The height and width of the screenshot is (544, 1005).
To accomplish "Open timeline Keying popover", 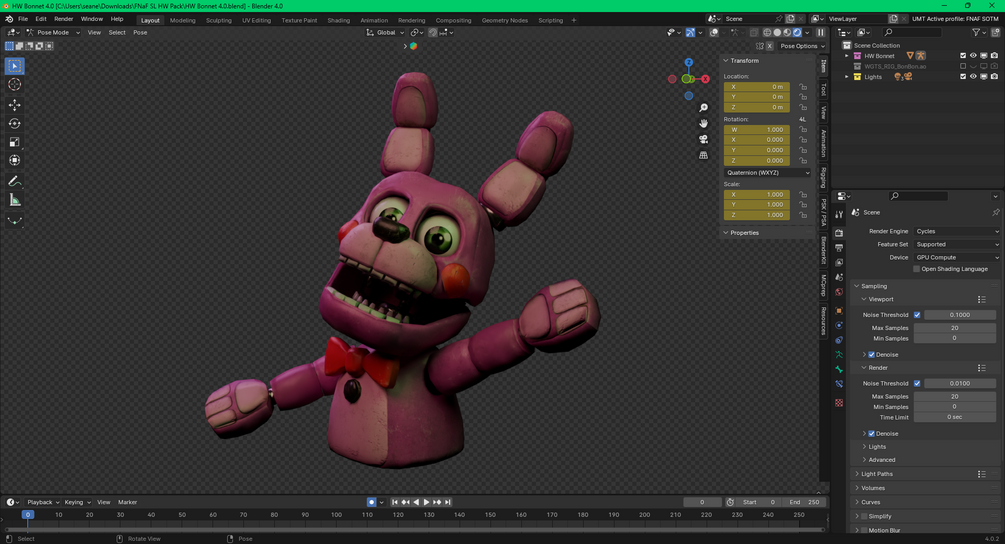I will pos(76,502).
